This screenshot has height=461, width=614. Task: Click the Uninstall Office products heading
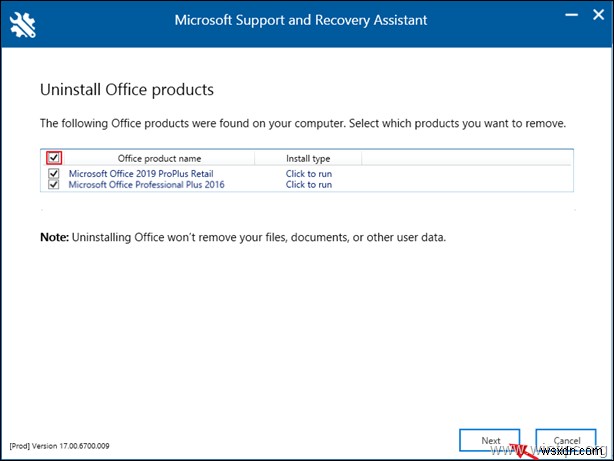point(126,90)
